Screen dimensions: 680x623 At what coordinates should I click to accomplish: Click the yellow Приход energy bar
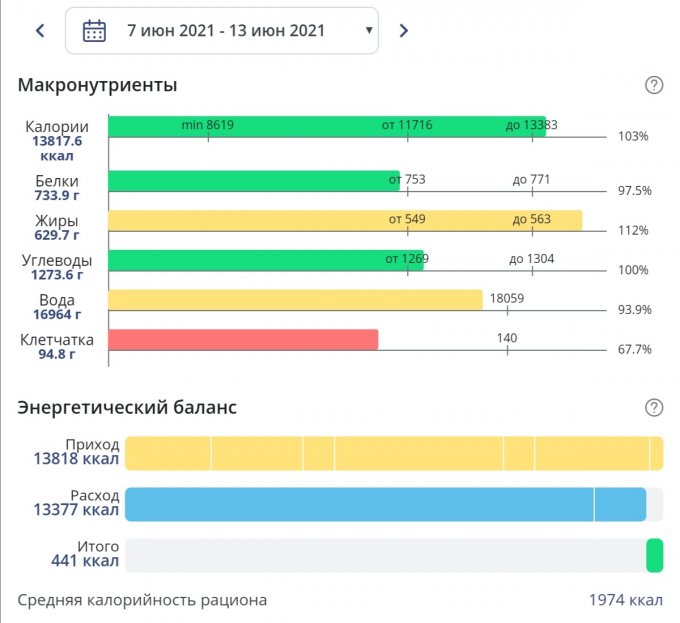coord(393,453)
